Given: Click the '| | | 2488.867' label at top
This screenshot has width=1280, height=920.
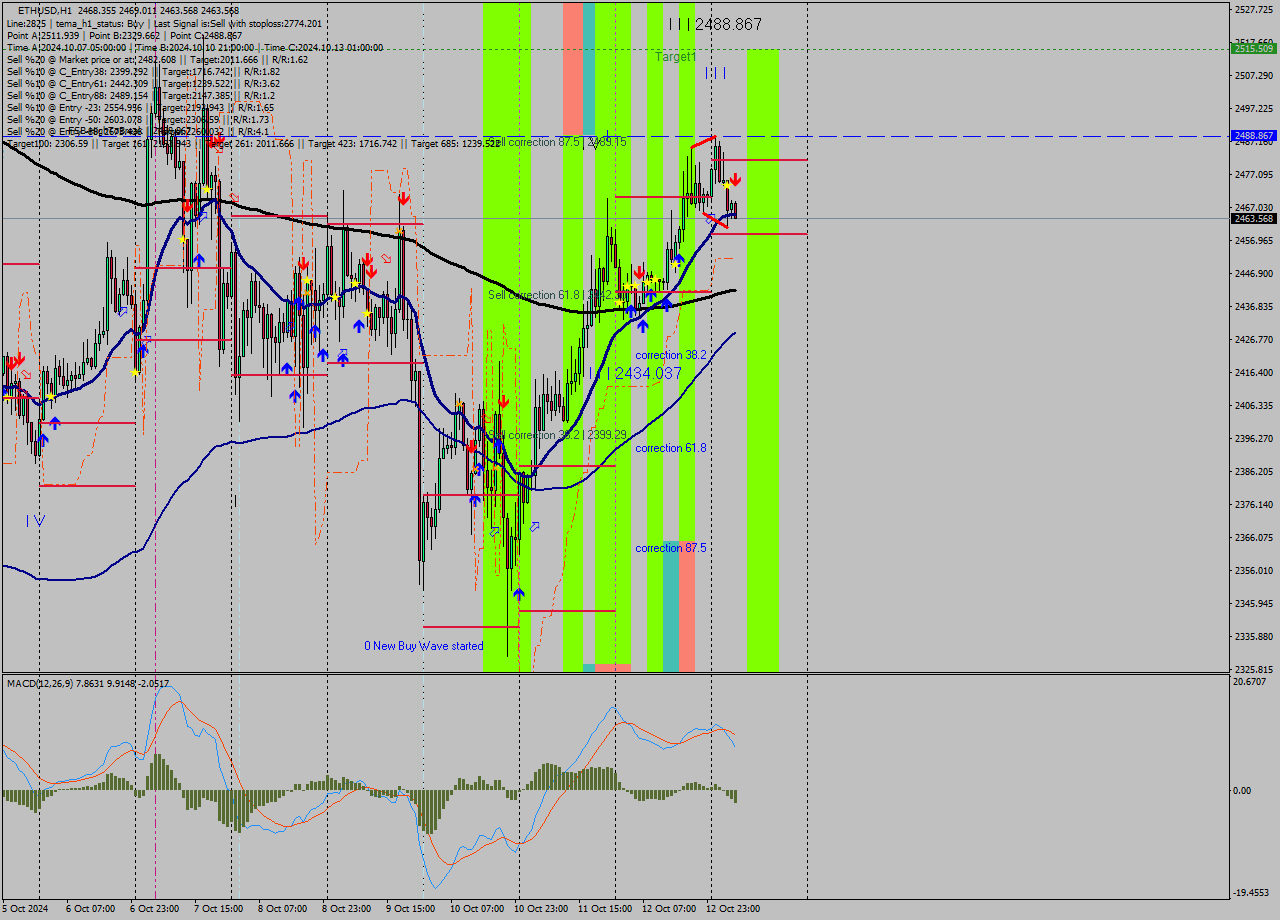Looking at the screenshot, I should pos(716,24).
